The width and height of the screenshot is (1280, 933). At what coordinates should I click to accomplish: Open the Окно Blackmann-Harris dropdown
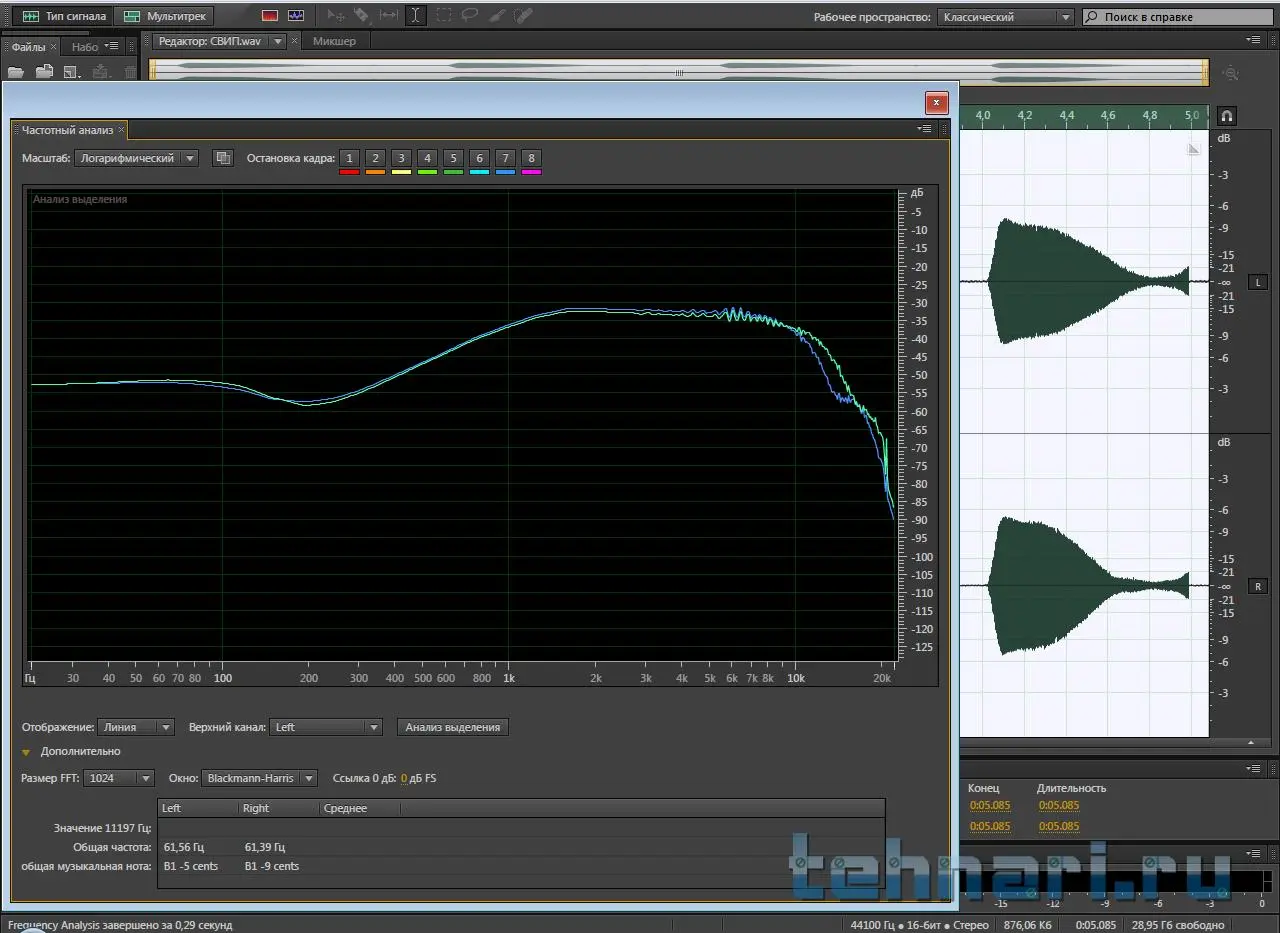pos(259,778)
